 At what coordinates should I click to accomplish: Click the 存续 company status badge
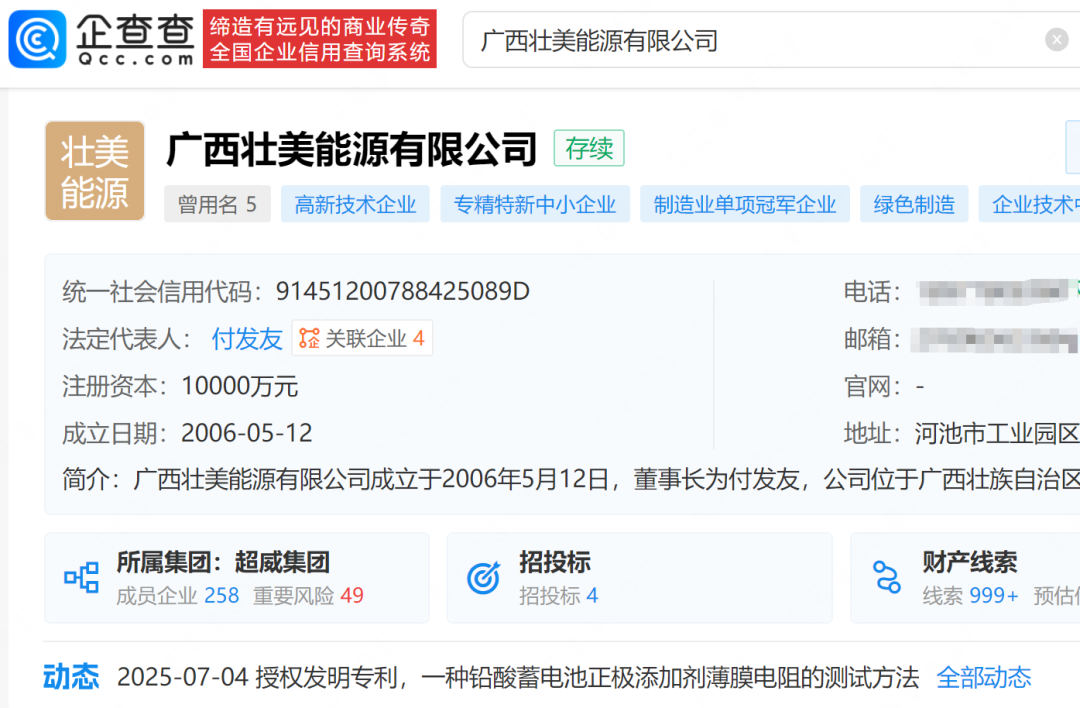pyautogui.click(x=589, y=149)
